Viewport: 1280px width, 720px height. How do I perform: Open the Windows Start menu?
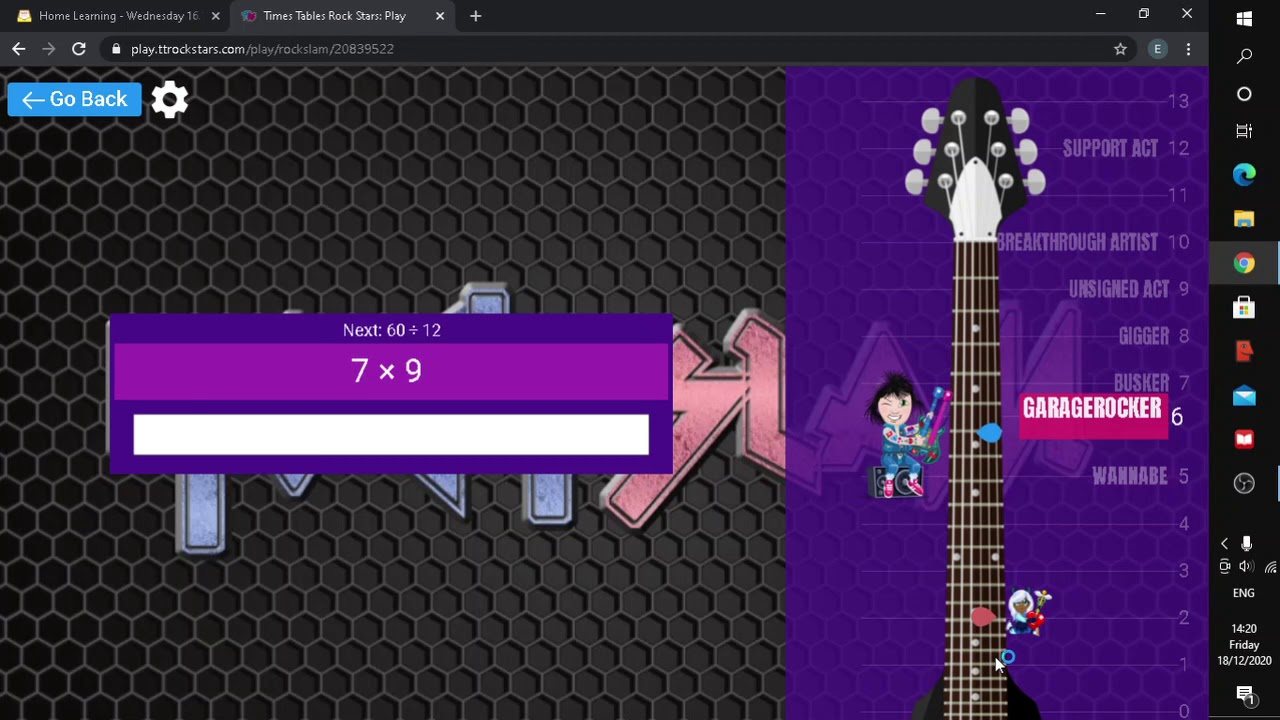pos(1244,19)
